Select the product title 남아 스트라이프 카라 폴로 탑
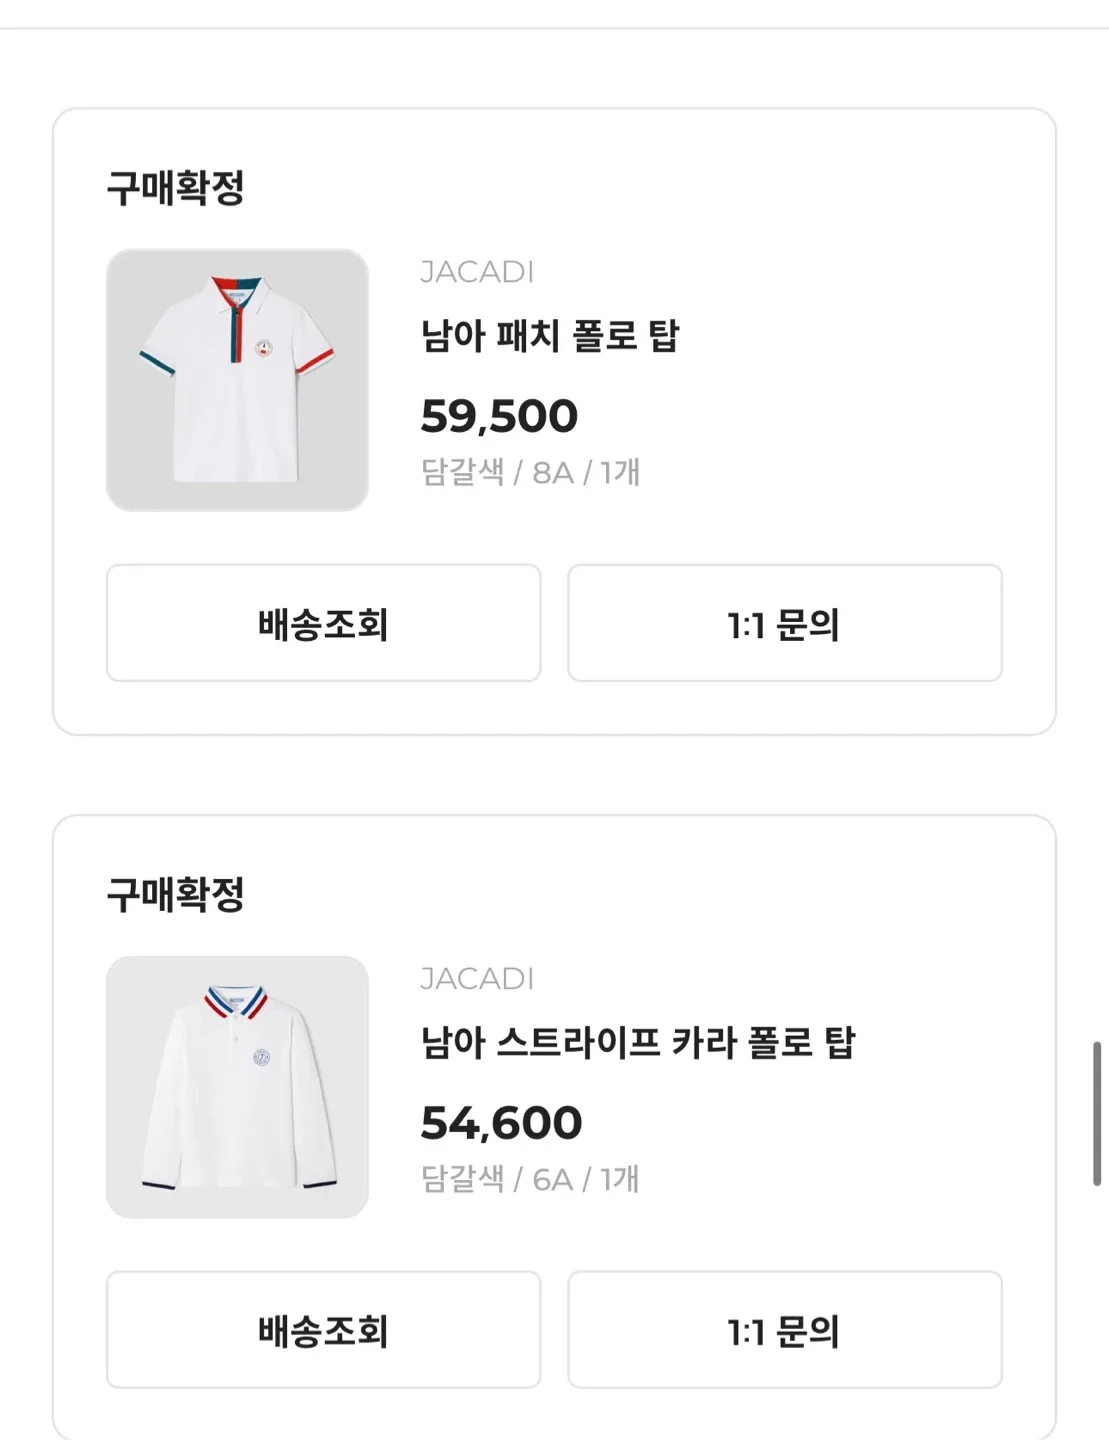The width and height of the screenshot is (1109, 1440). [x=637, y=1043]
